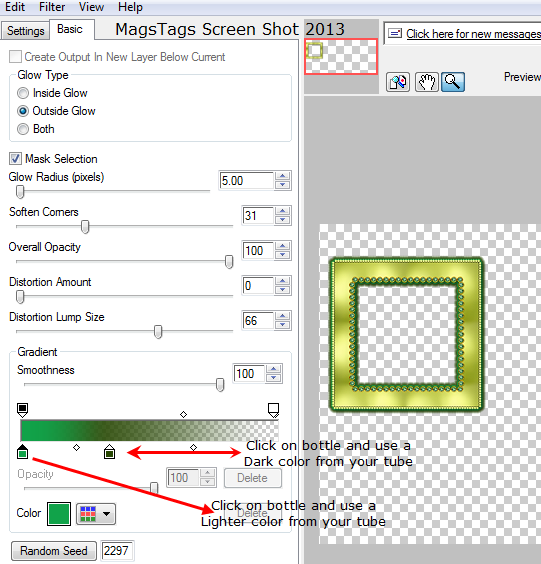Select the hand pan tool
541x564 pixels.
(x=427, y=82)
